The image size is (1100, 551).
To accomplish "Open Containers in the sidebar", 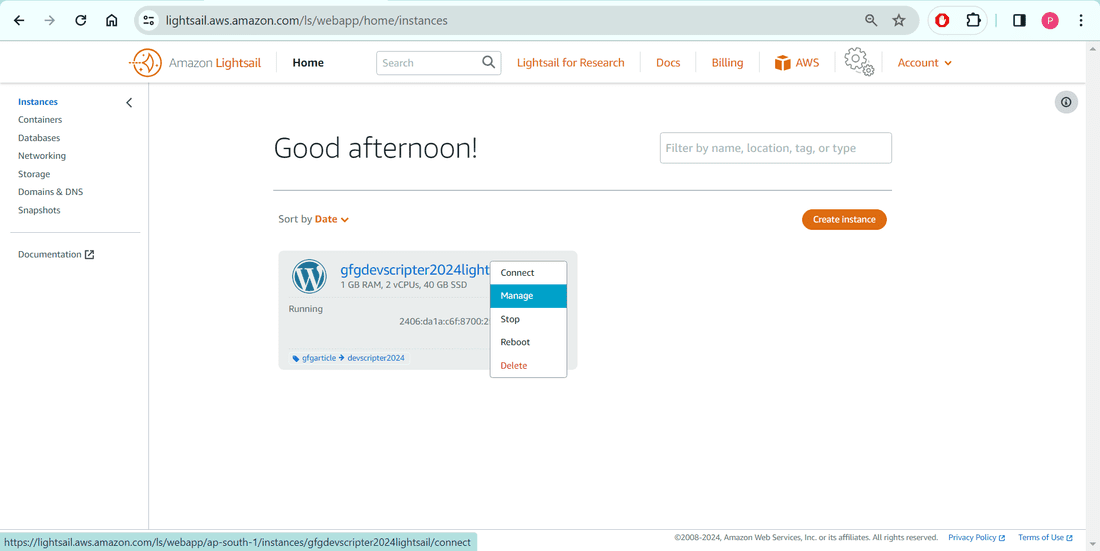I will pos(40,119).
